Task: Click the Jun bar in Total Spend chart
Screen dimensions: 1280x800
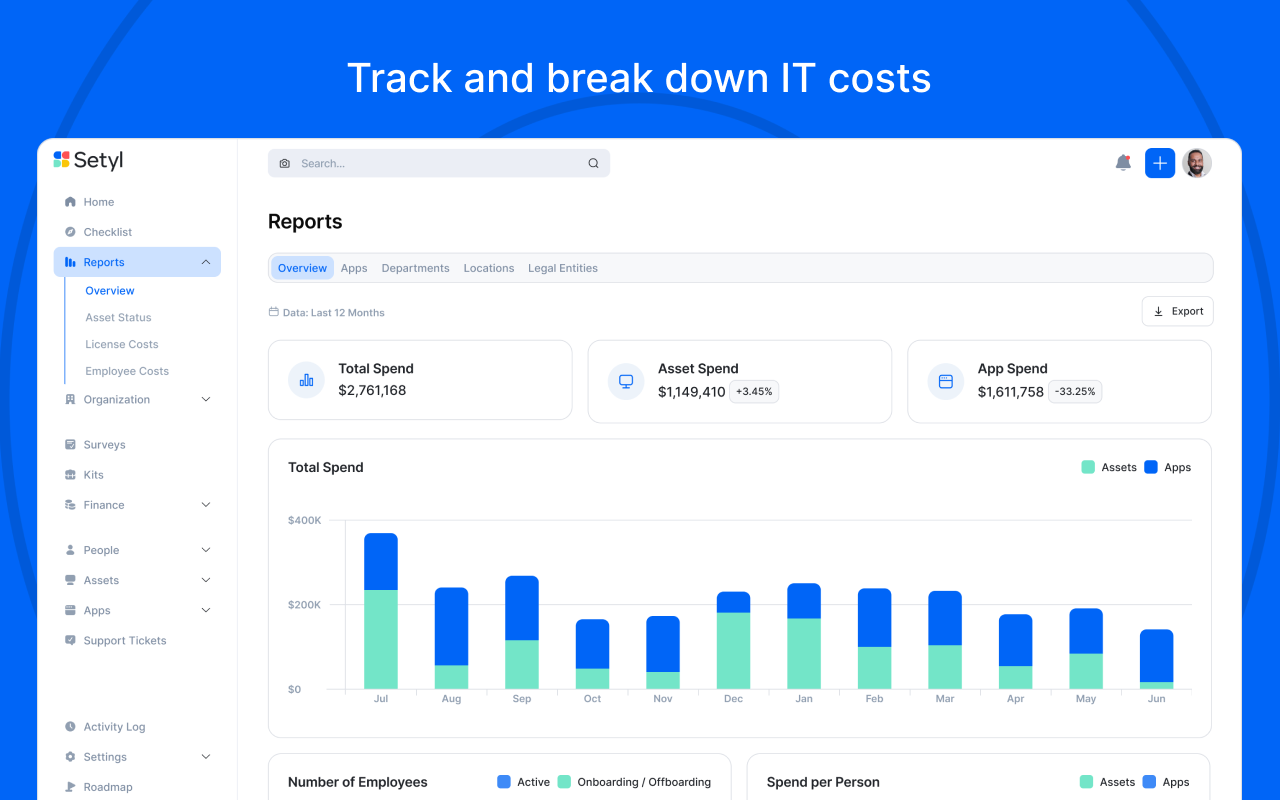Action: [1157, 659]
